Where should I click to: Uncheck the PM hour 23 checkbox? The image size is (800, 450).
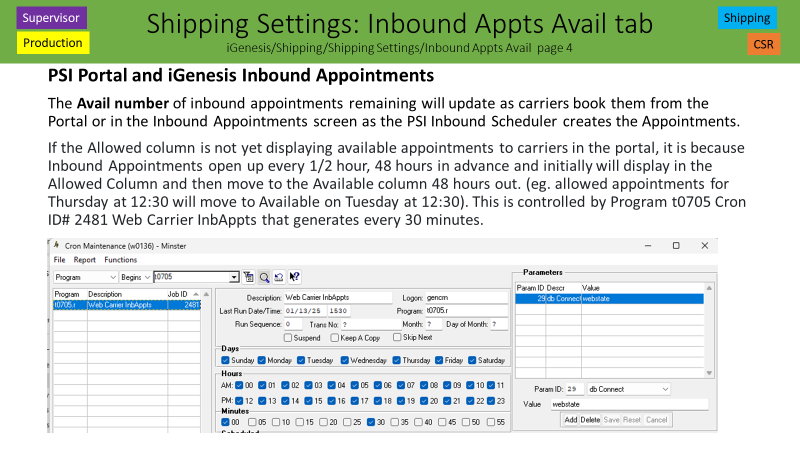(491, 401)
